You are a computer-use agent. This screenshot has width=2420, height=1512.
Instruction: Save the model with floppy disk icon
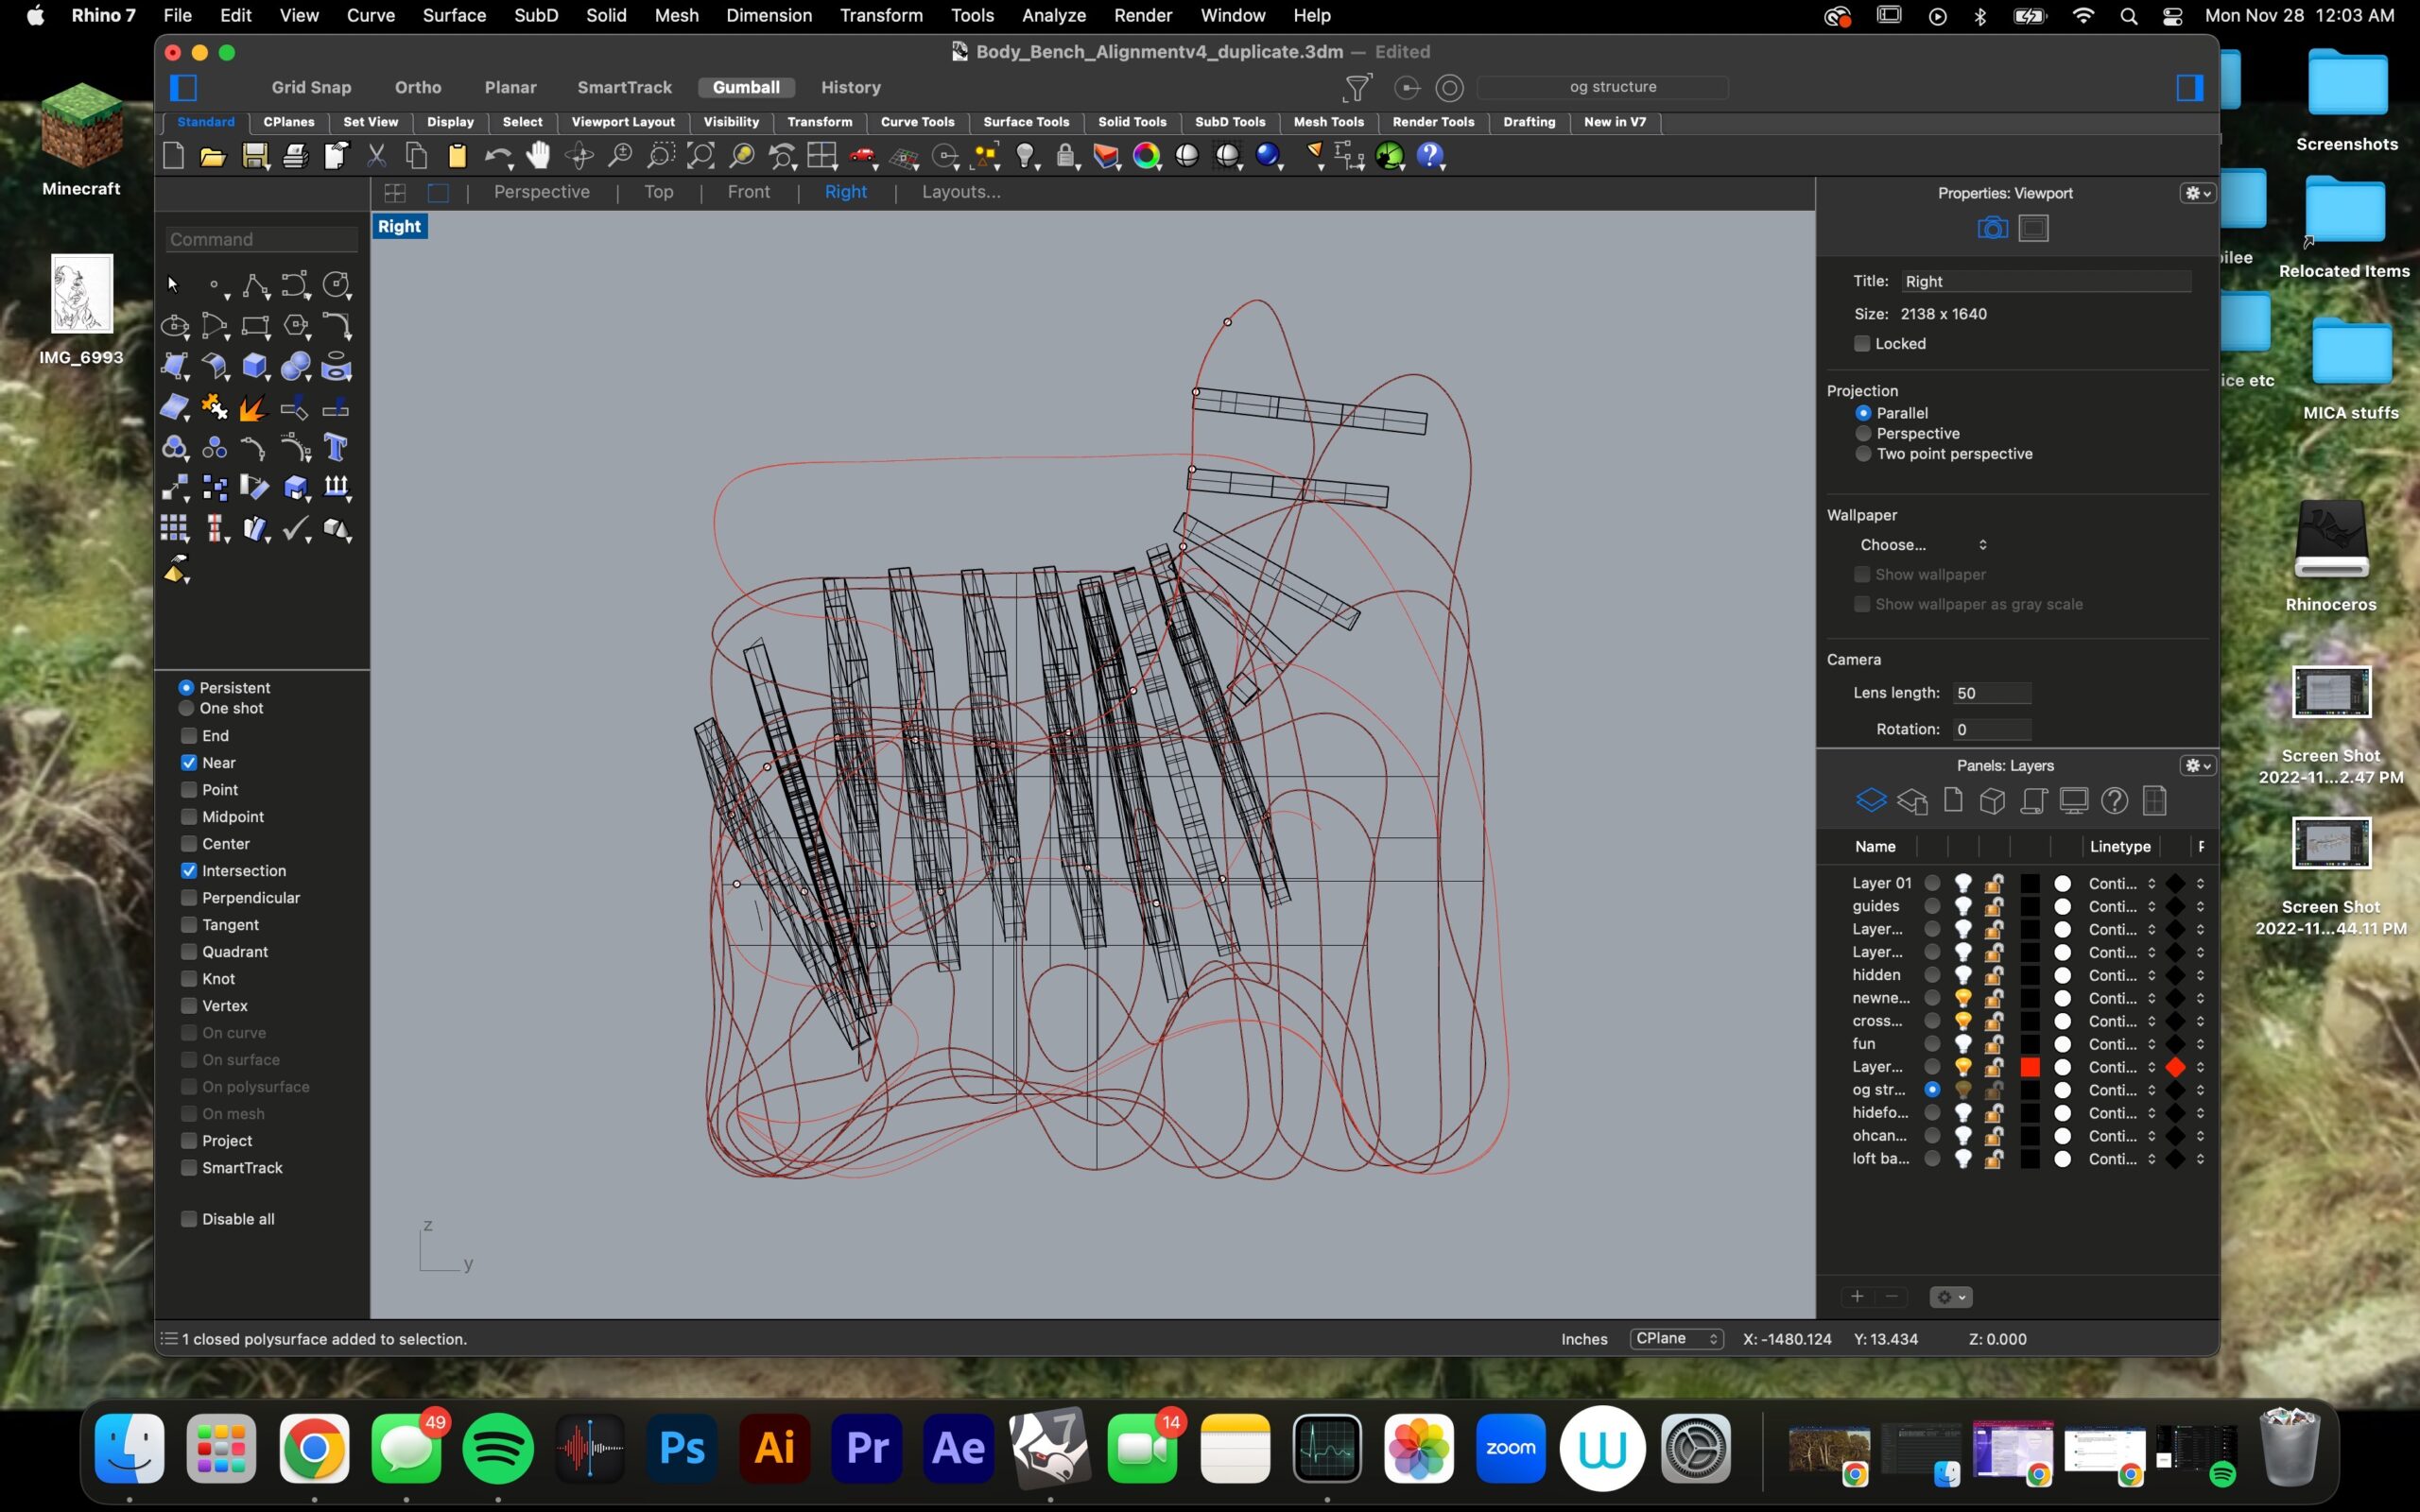254,156
